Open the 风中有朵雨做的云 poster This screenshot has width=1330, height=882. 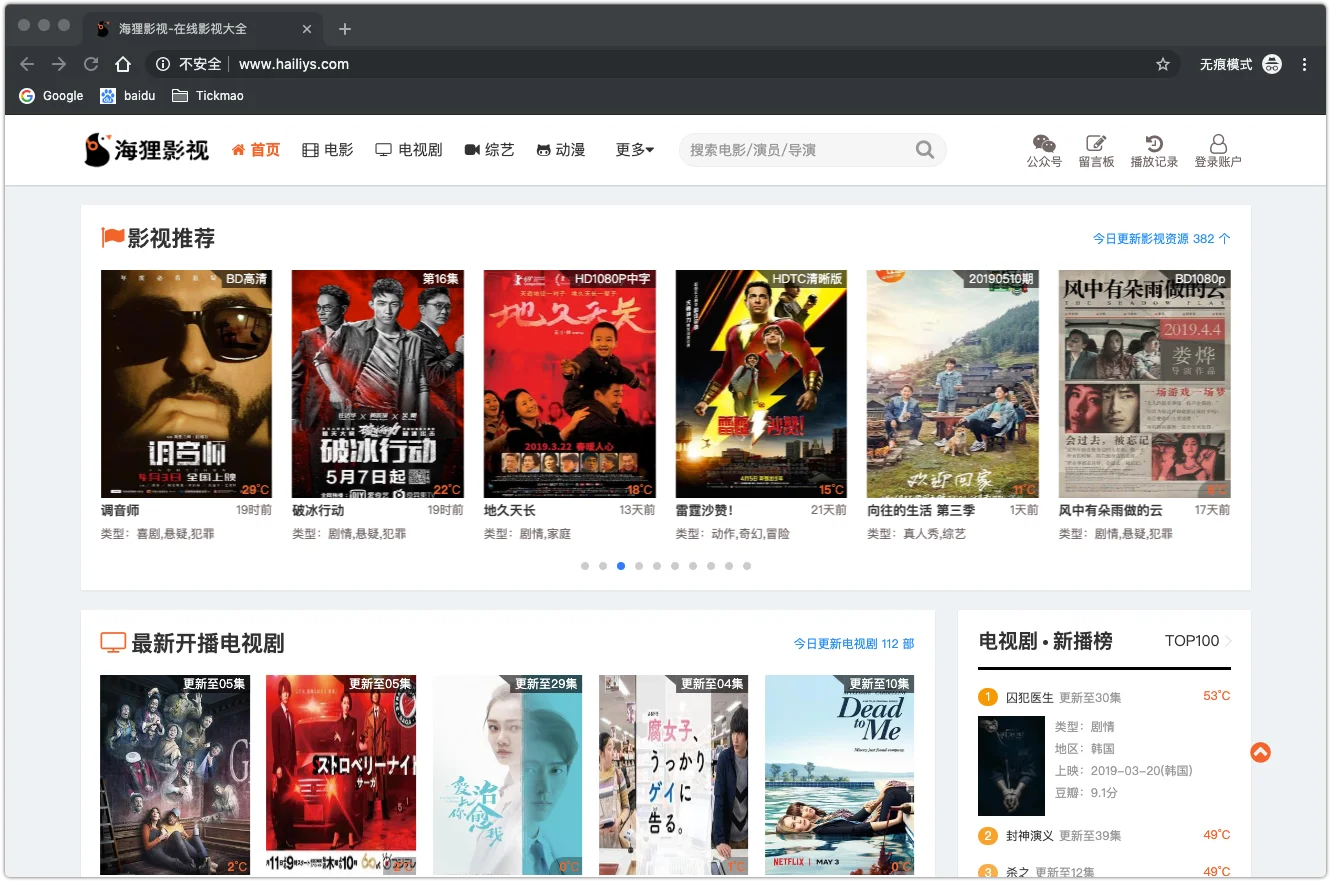(1145, 384)
